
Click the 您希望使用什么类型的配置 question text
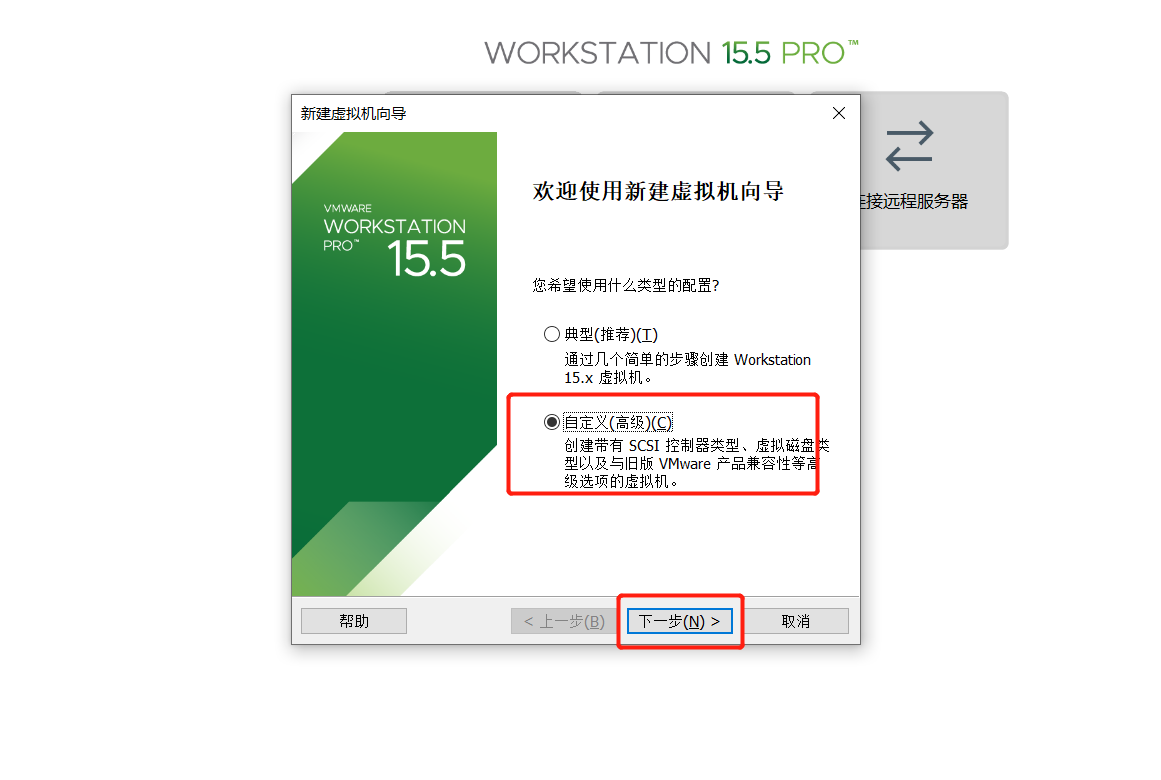[626, 285]
